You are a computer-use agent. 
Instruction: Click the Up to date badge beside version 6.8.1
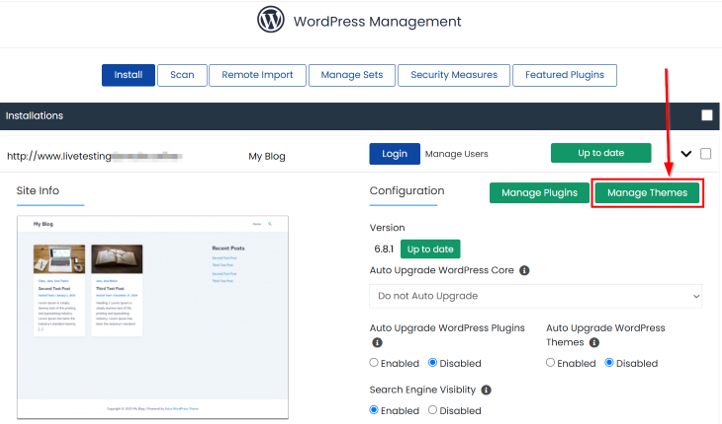pos(430,250)
